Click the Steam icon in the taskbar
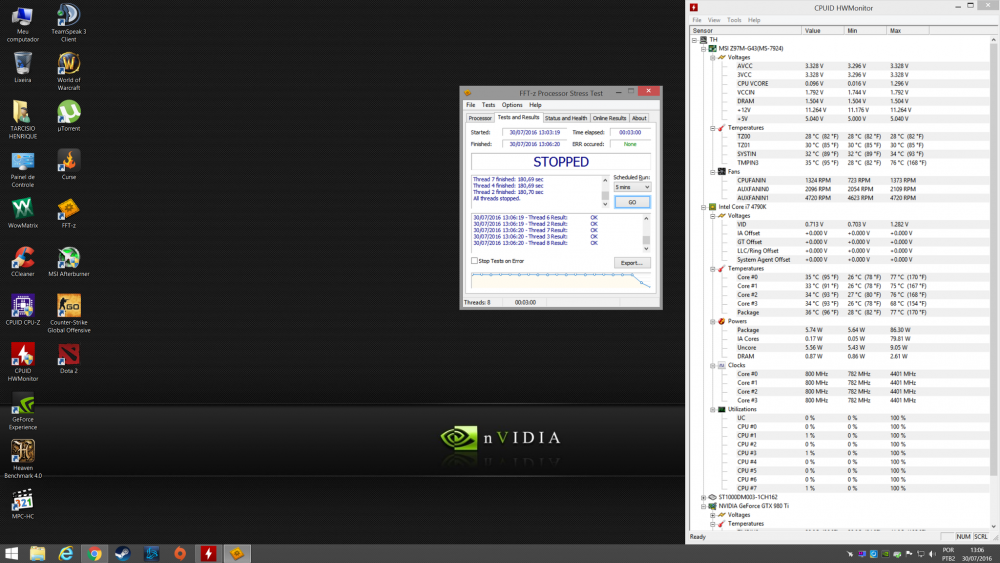Viewport: 1000px width, 563px height. pyautogui.click(x=123, y=553)
